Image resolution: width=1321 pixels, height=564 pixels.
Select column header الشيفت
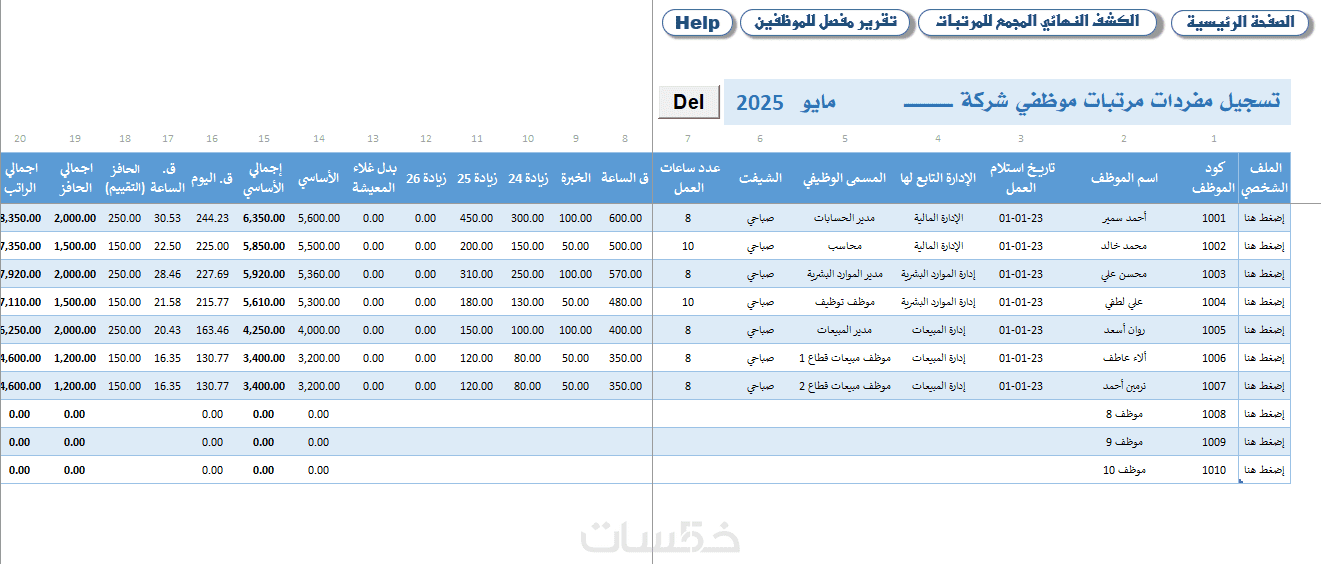click(760, 178)
